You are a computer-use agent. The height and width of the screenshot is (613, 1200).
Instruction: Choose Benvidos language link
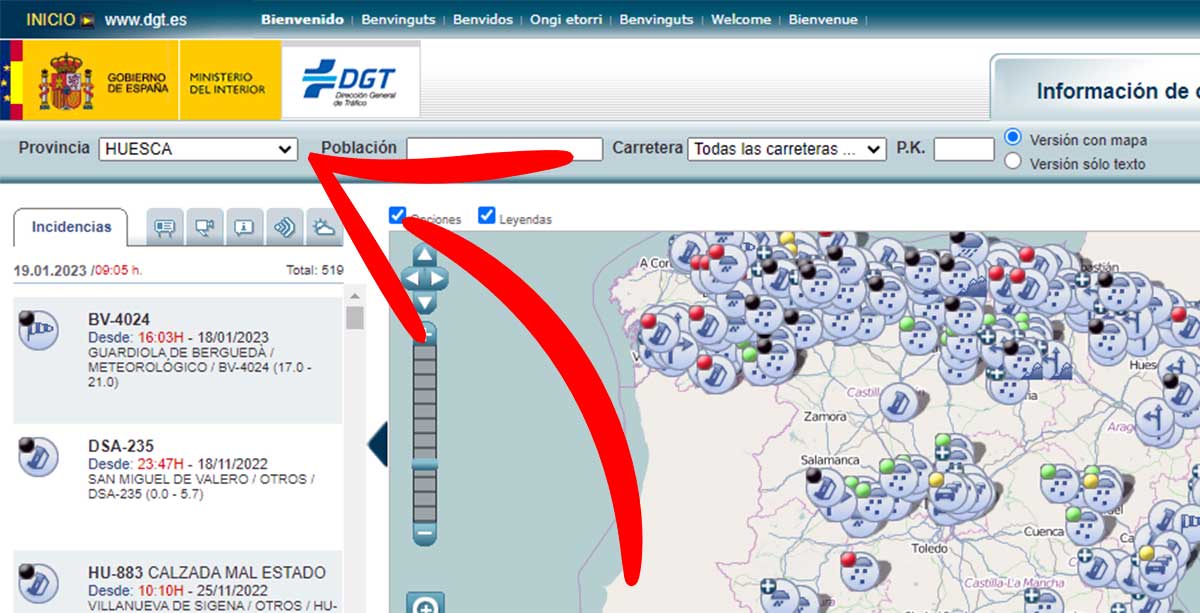[483, 19]
